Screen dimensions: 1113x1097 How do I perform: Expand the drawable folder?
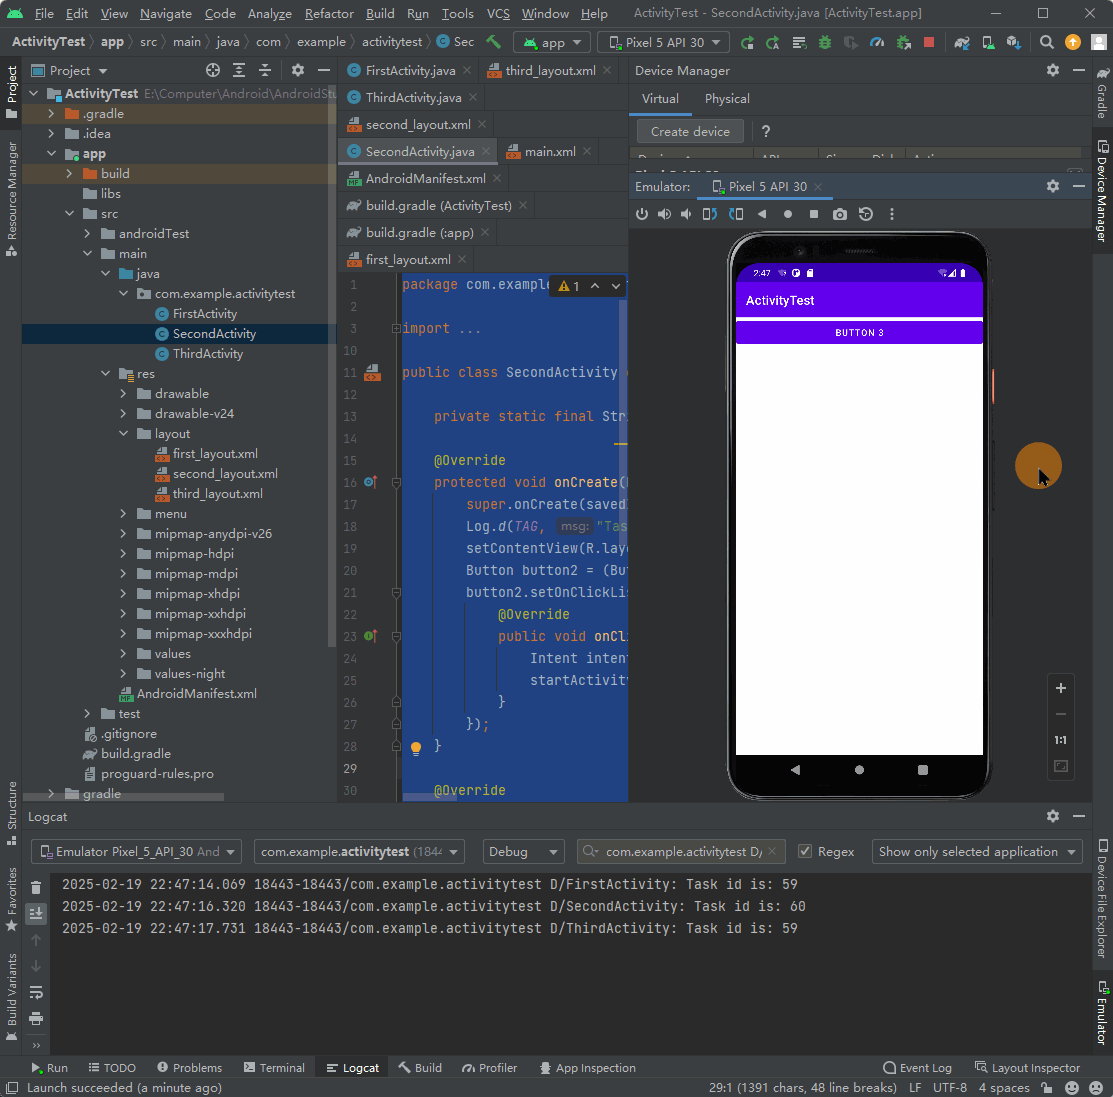click(124, 393)
